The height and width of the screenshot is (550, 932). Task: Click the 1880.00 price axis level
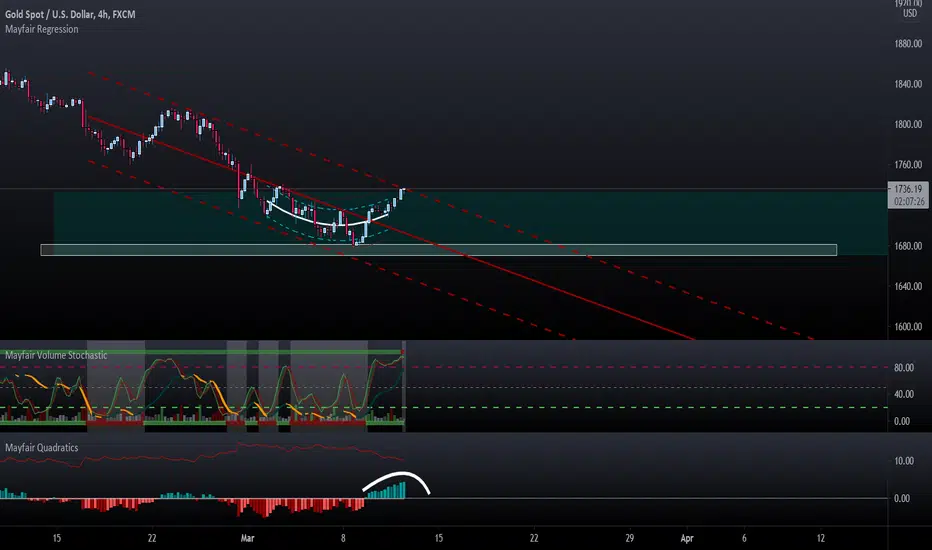pyautogui.click(x=908, y=43)
